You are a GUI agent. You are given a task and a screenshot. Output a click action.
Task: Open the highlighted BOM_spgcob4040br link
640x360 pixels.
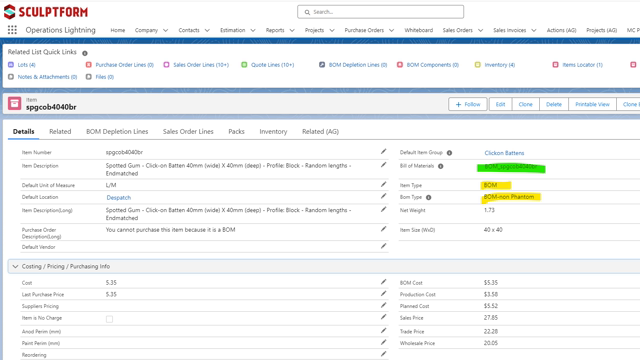point(511,167)
